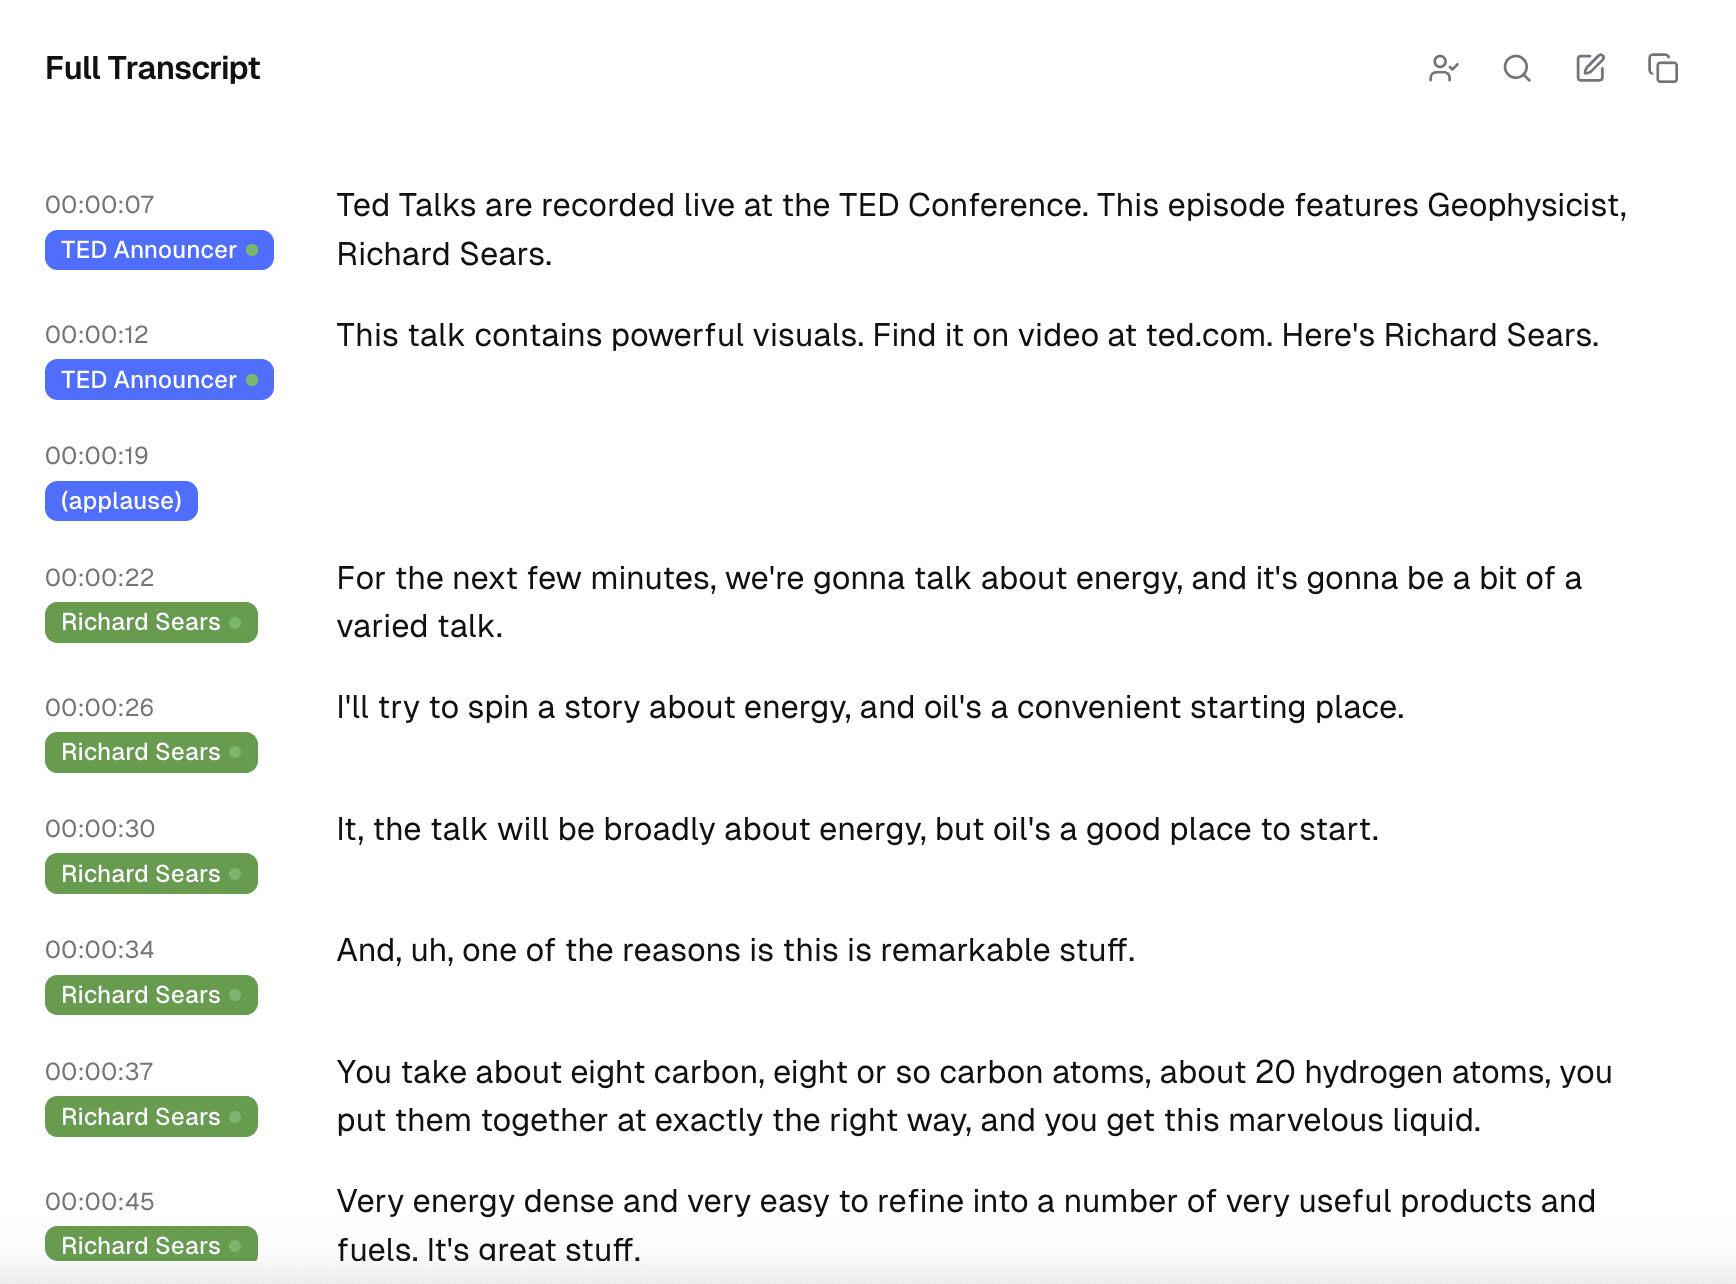Select timestamp 00:00:37
The height and width of the screenshot is (1284, 1736).
[x=98, y=1071]
